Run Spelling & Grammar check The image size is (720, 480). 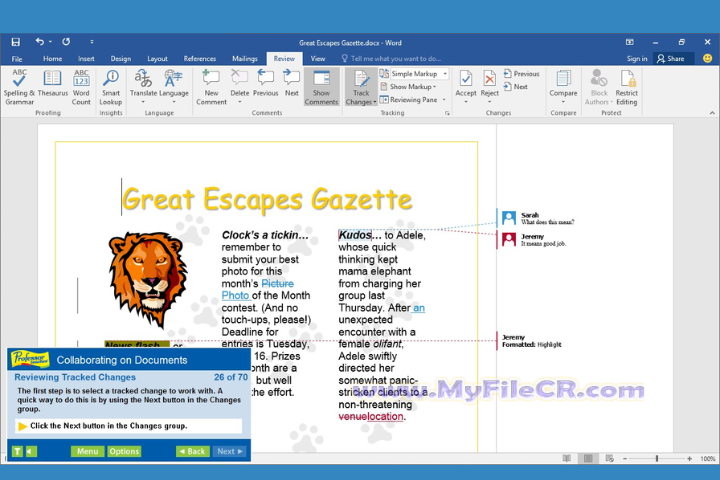click(x=19, y=87)
